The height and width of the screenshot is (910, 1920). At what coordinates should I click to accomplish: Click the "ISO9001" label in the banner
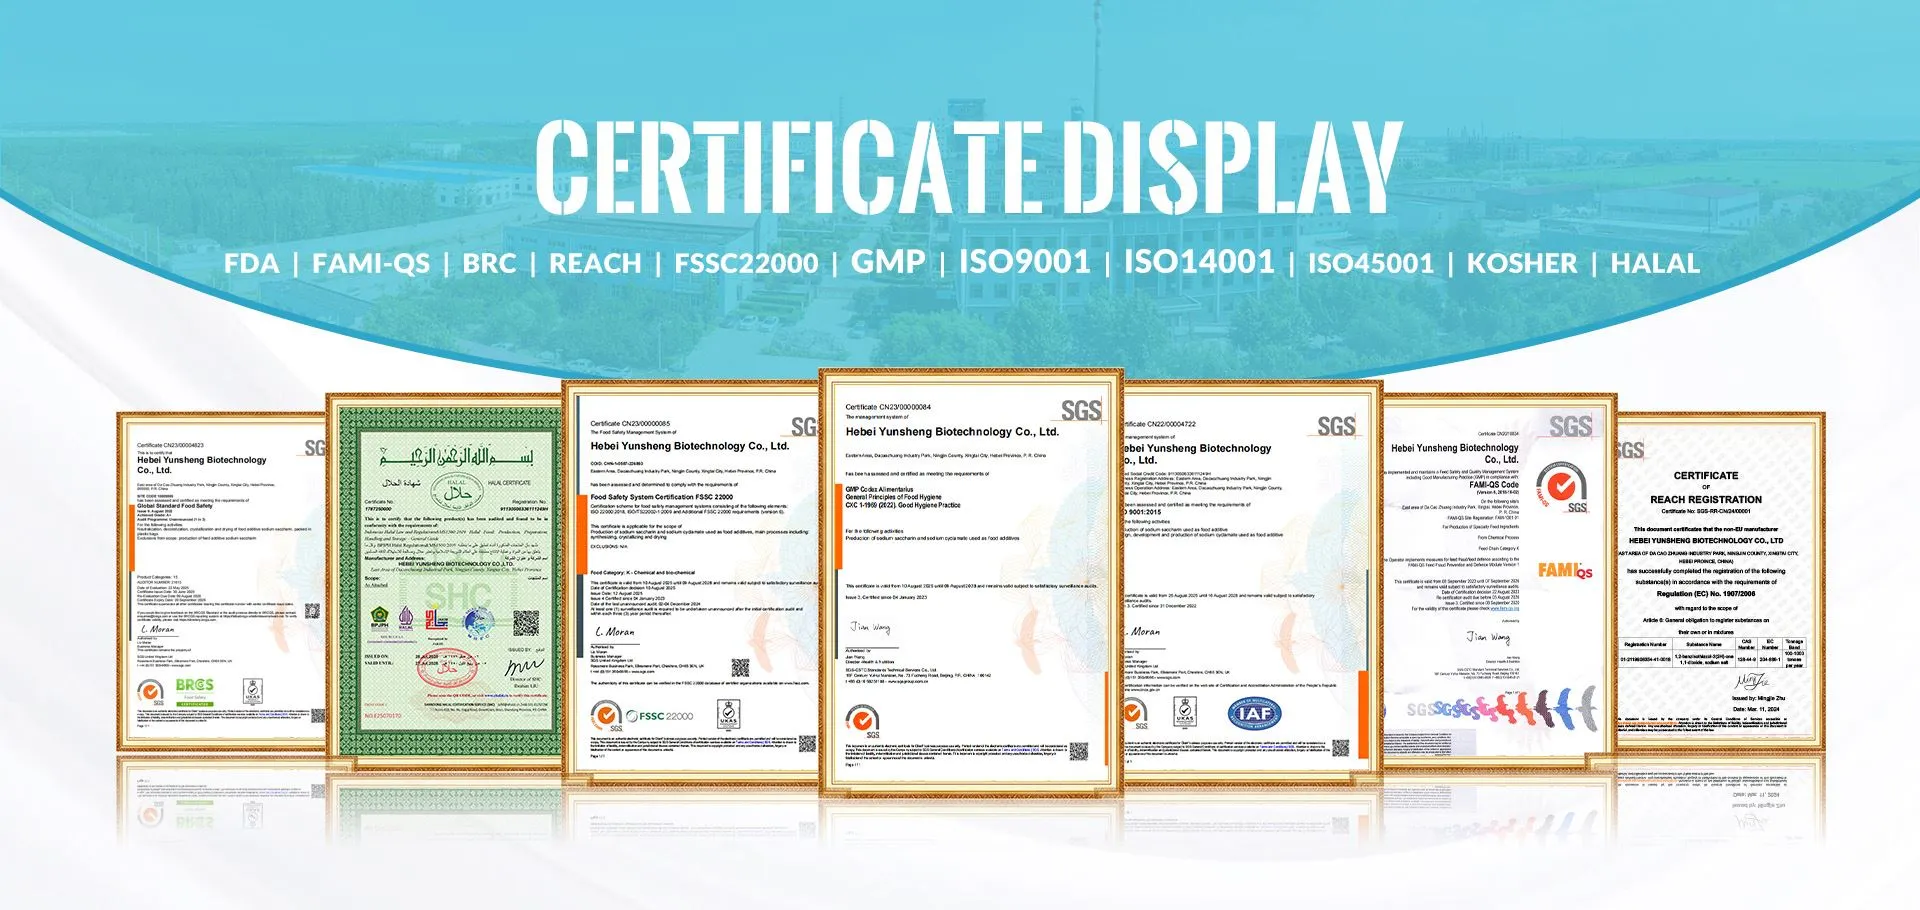1025,262
